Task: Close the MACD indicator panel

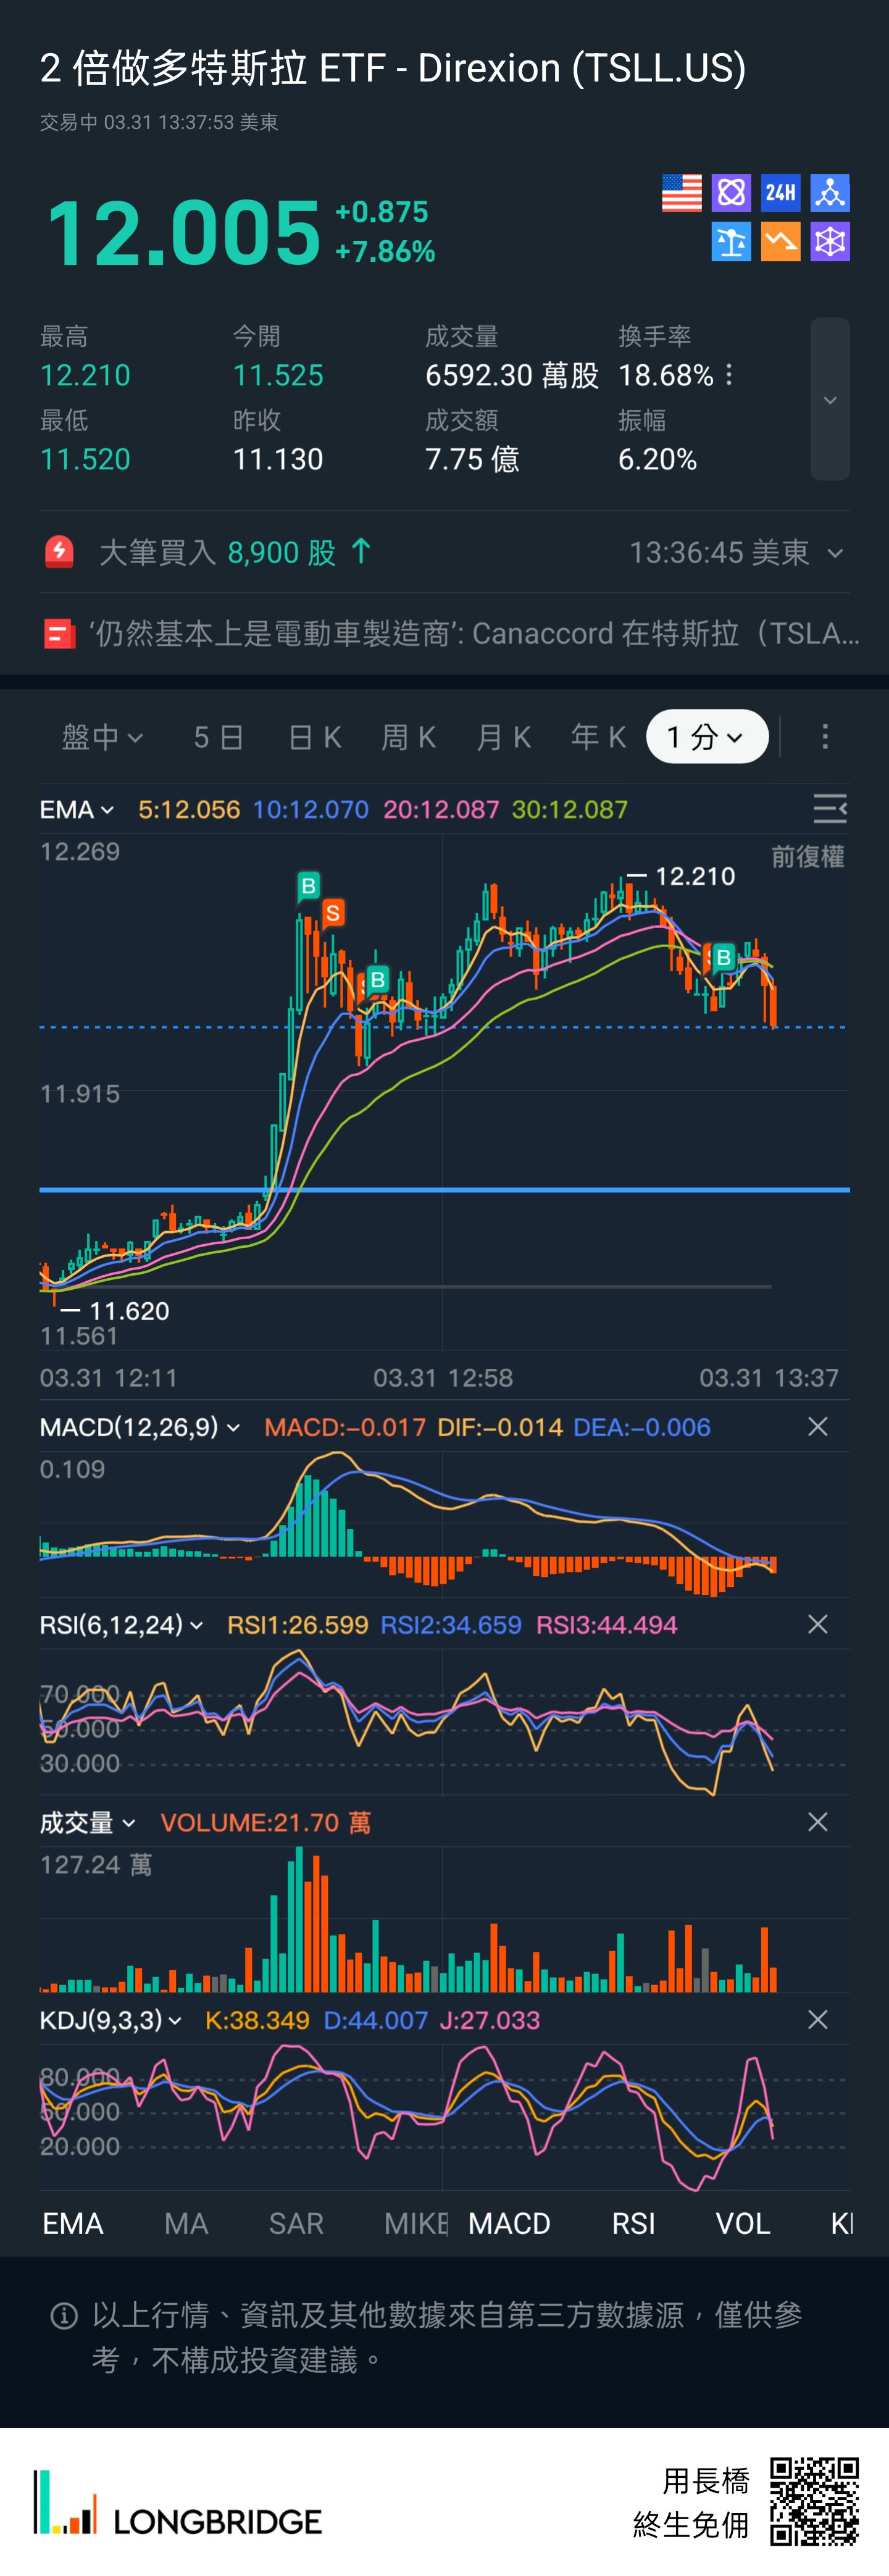Action: (817, 1427)
